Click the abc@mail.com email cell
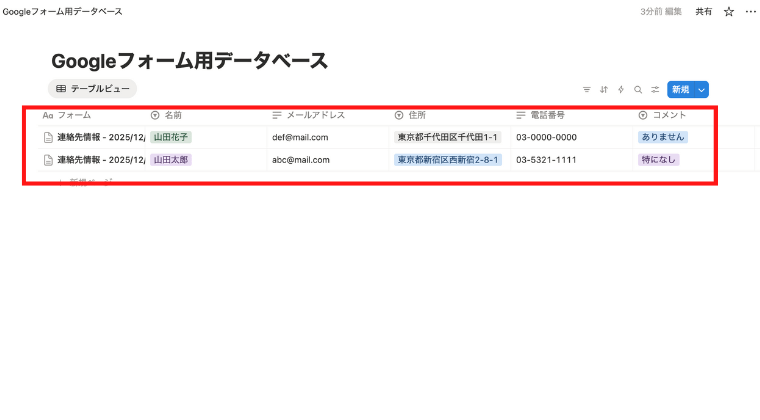This screenshot has height=420, width=760. (x=301, y=160)
